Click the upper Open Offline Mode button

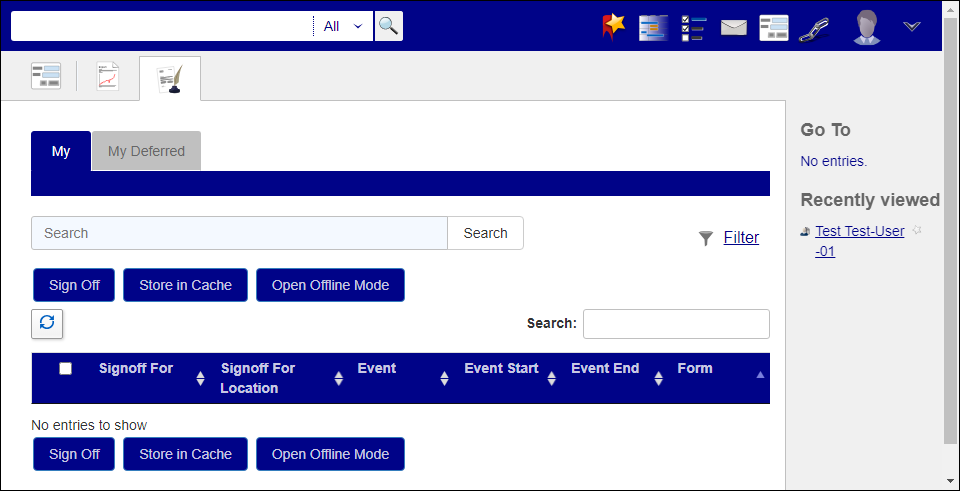coord(331,285)
